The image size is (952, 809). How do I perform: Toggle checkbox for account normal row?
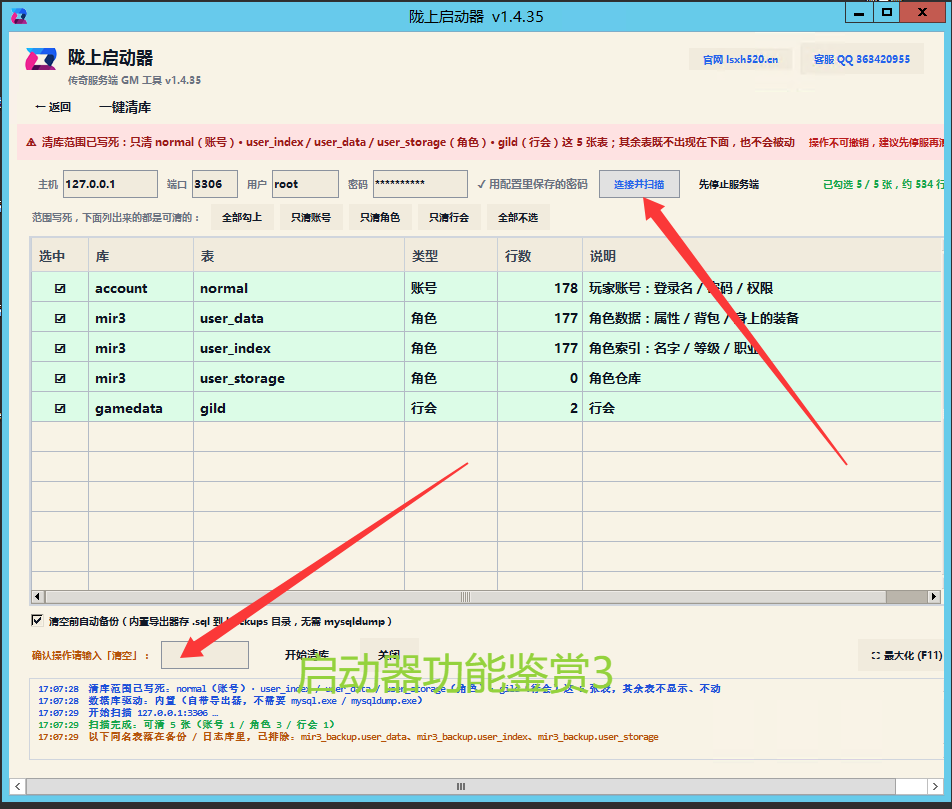coord(60,288)
